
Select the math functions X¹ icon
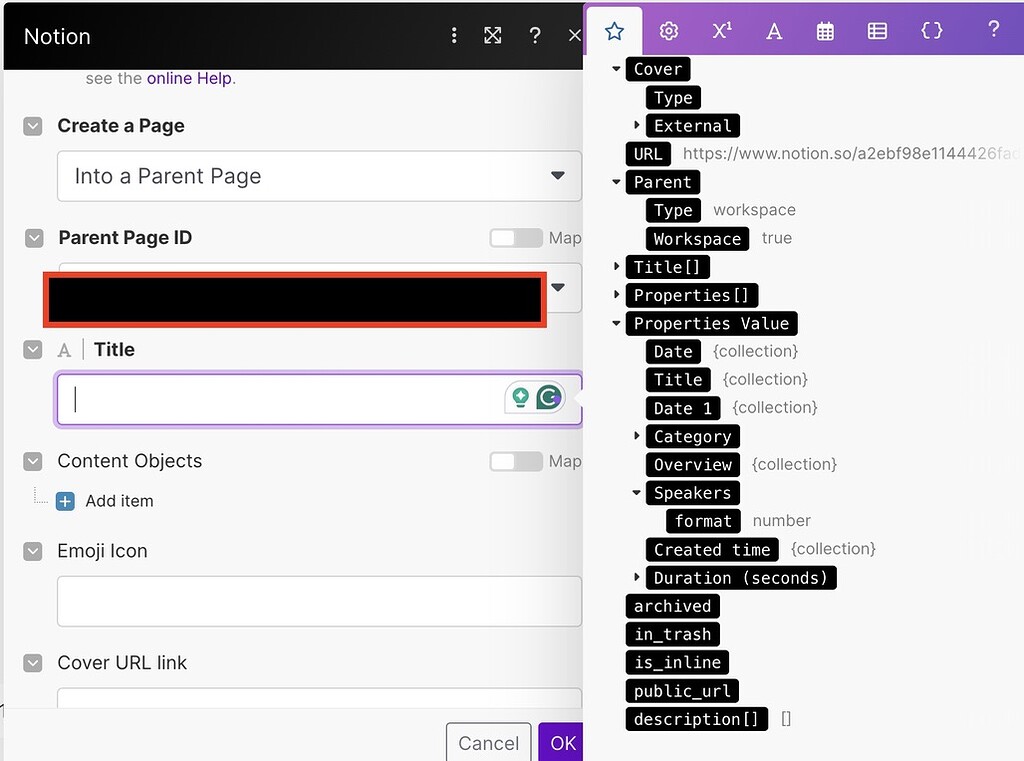tap(721, 31)
